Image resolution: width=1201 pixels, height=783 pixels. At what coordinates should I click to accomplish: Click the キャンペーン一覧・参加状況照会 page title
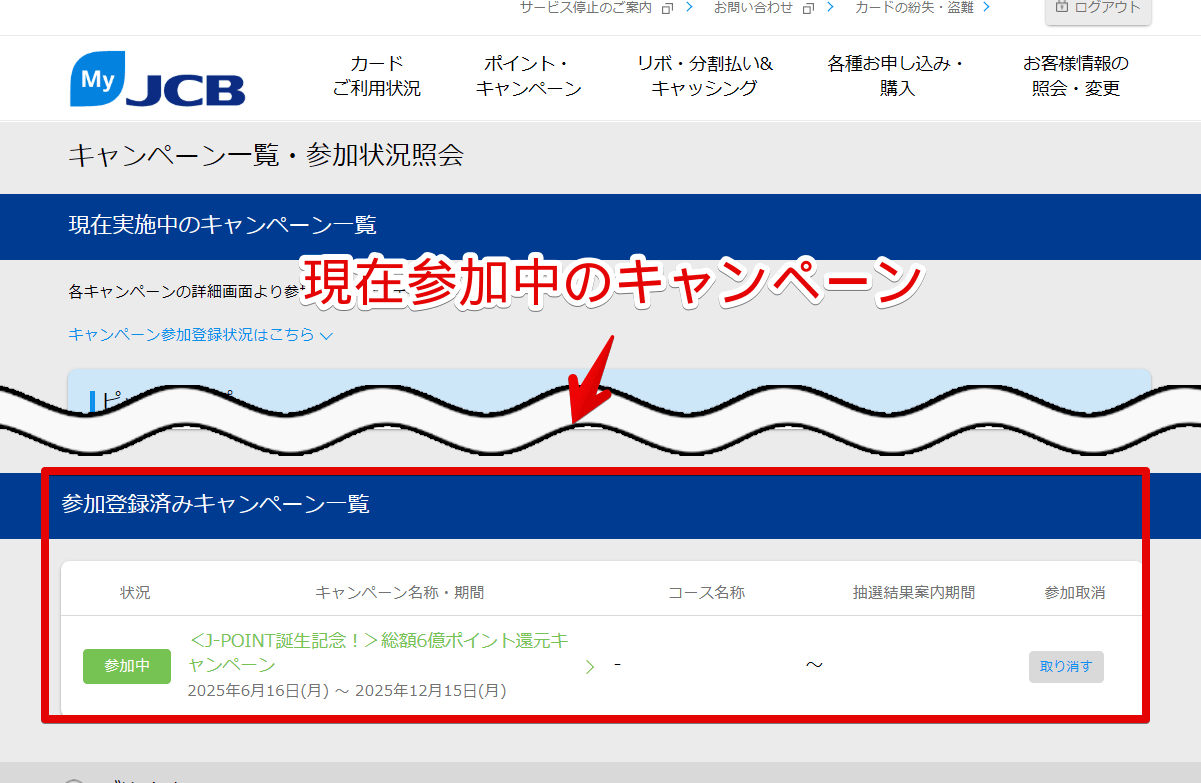[266, 155]
